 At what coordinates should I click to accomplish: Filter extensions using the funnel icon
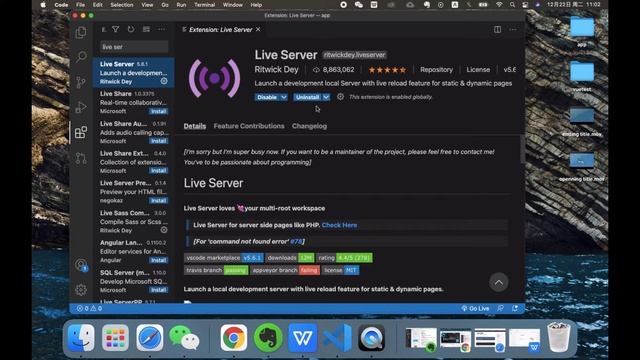tap(116, 29)
